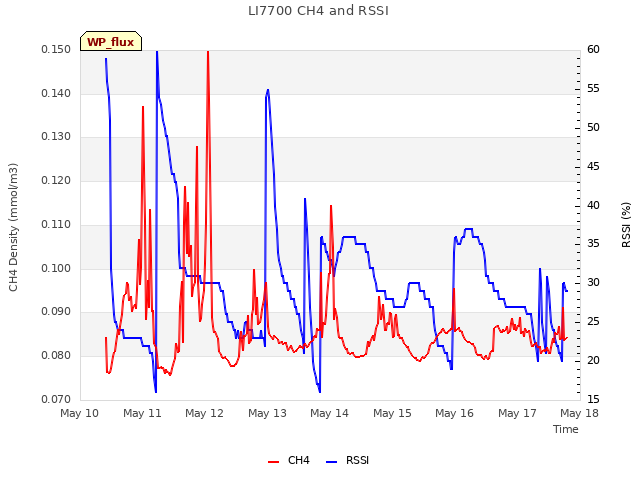640x480 pixels.
Task: Click the May 12 x-axis tick label
Action: tap(204, 413)
